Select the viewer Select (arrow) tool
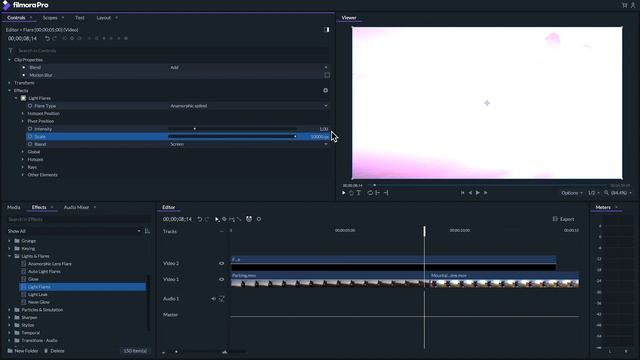640x360 pixels. point(344,193)
